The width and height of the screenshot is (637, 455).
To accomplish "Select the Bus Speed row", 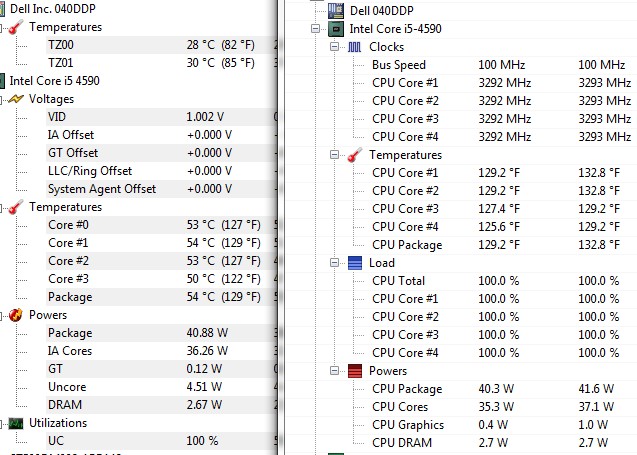I will click(399, 65).
